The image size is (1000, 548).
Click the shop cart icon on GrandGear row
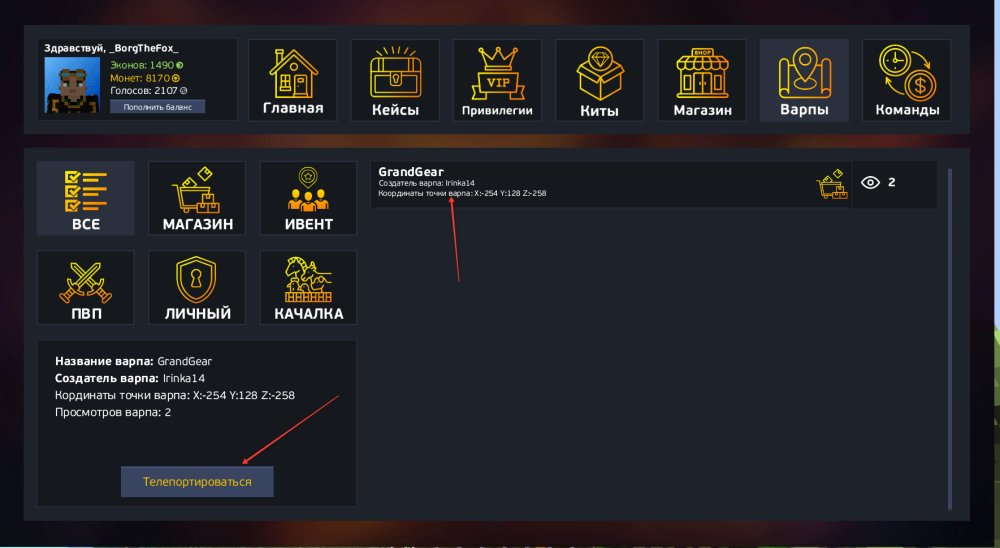coord(832,184)
